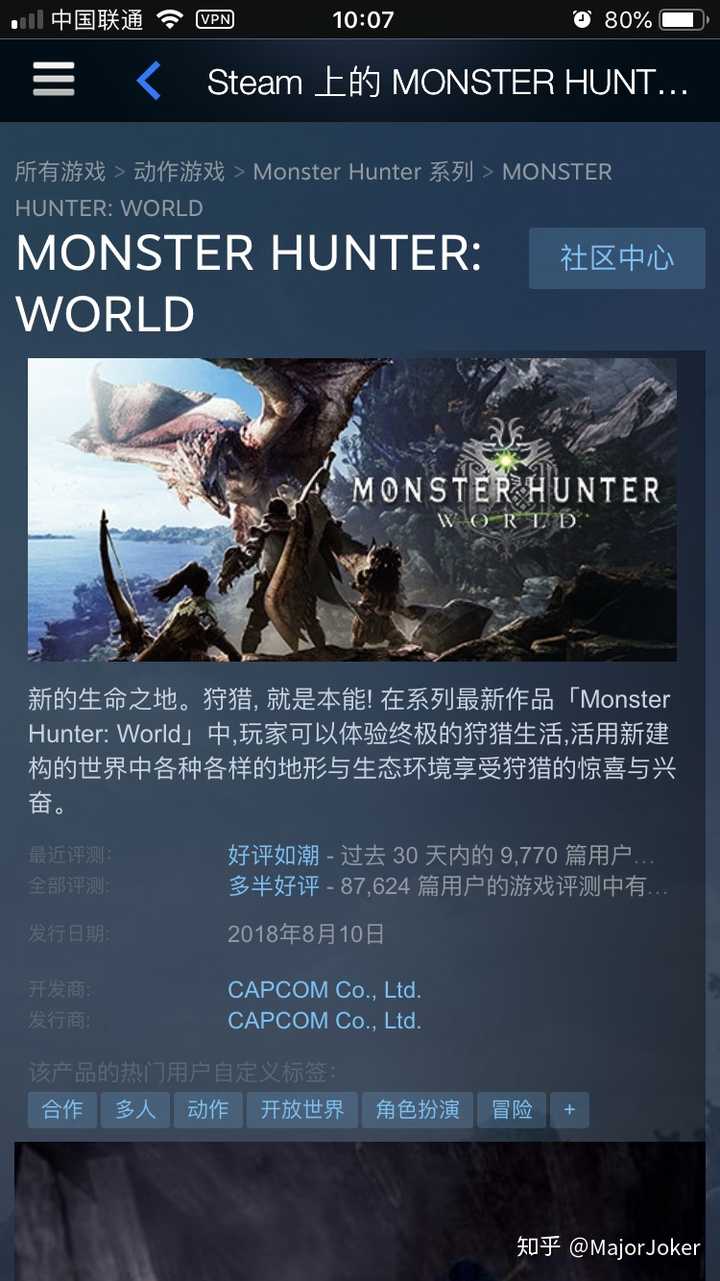Open the CAPCOM Co., Ltd. developer link
Screen dimensions: 720x1281
coord(324,990)
